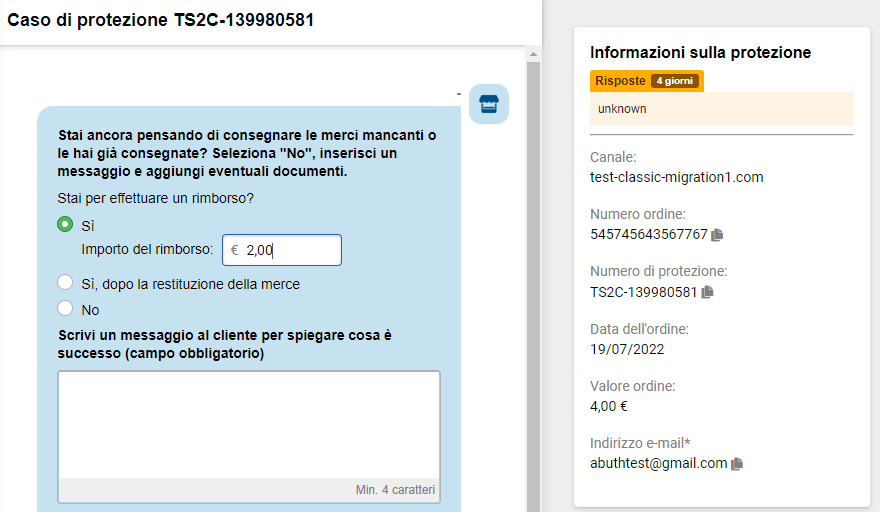This screenshot has height=512, width=880.
Task: Click the order date 19/07/2022
Action: 627,349
